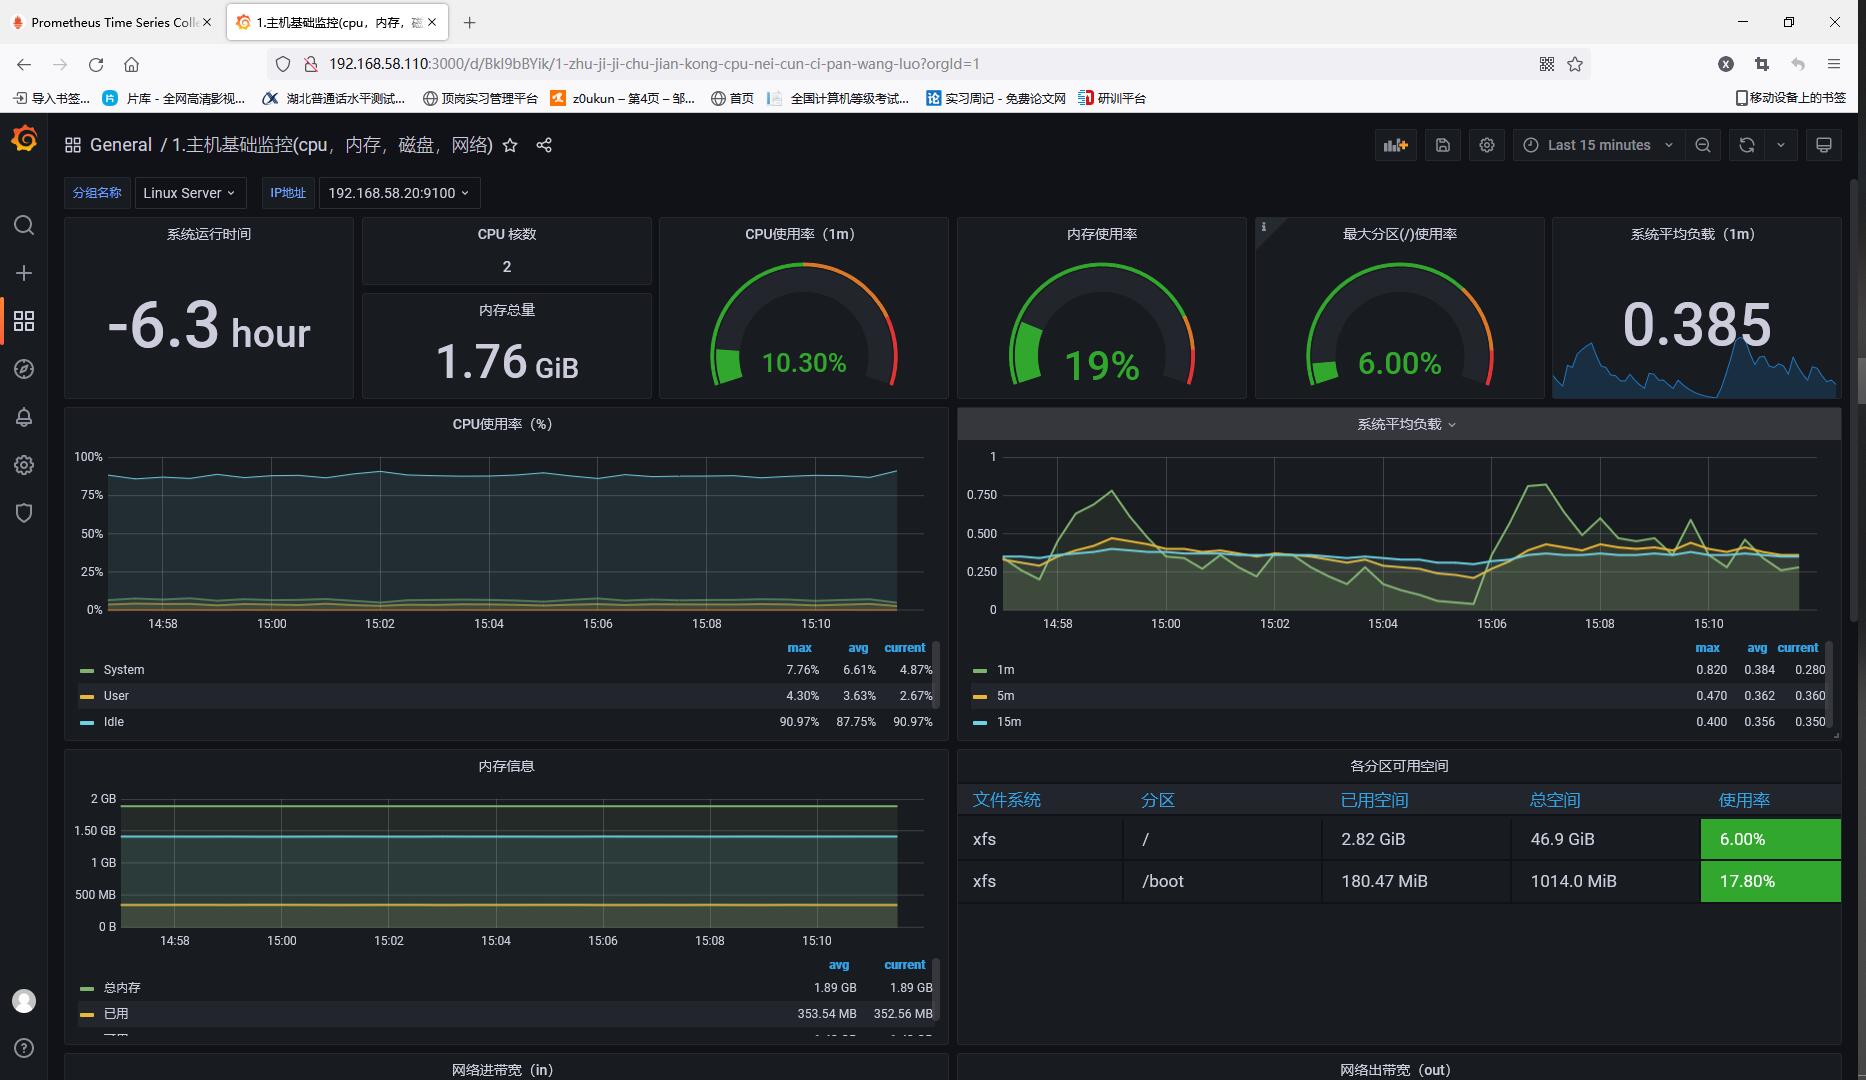Sort table by 已用空间 column header

click(1374, 800)
